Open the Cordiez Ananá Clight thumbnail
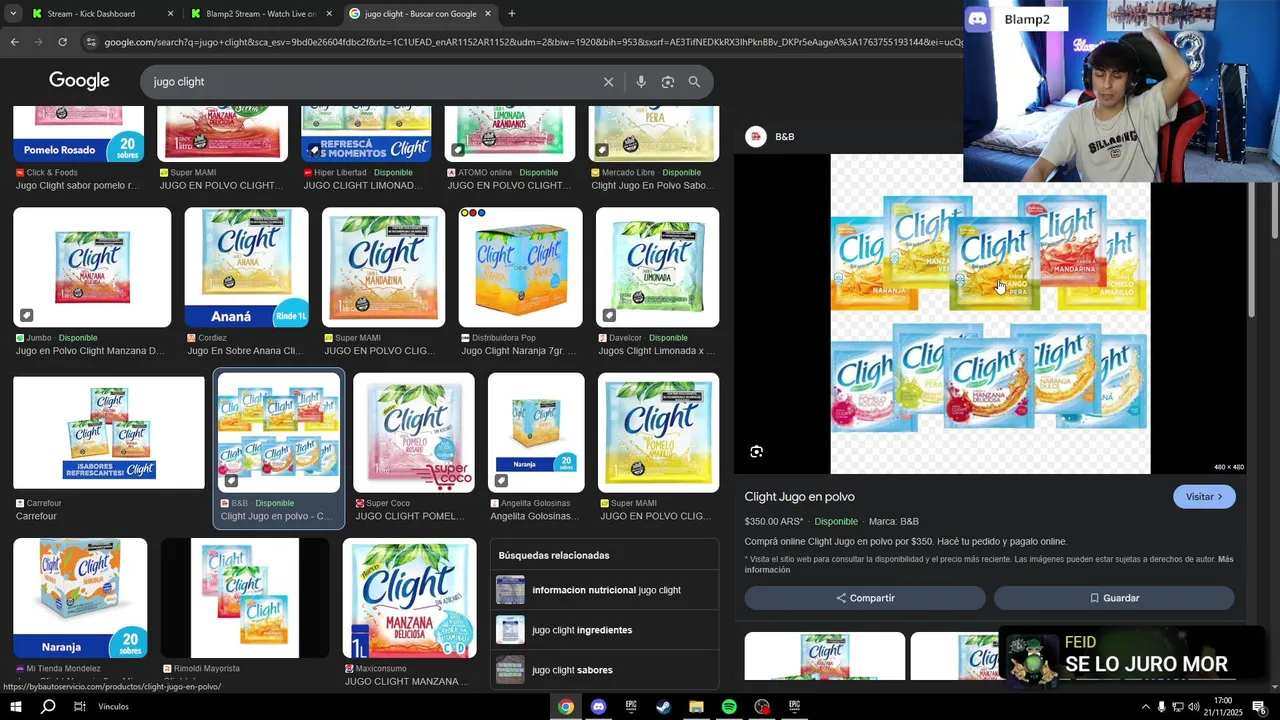 tap(246, 267)
